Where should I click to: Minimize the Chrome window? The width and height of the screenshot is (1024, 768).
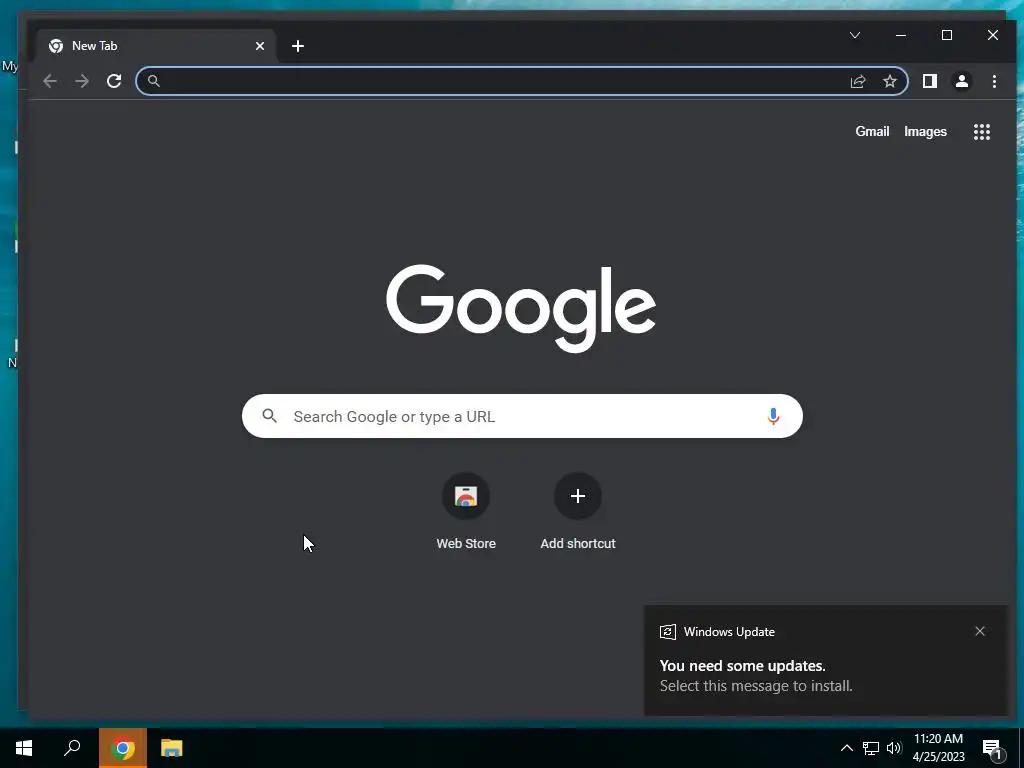pos(901,35)
